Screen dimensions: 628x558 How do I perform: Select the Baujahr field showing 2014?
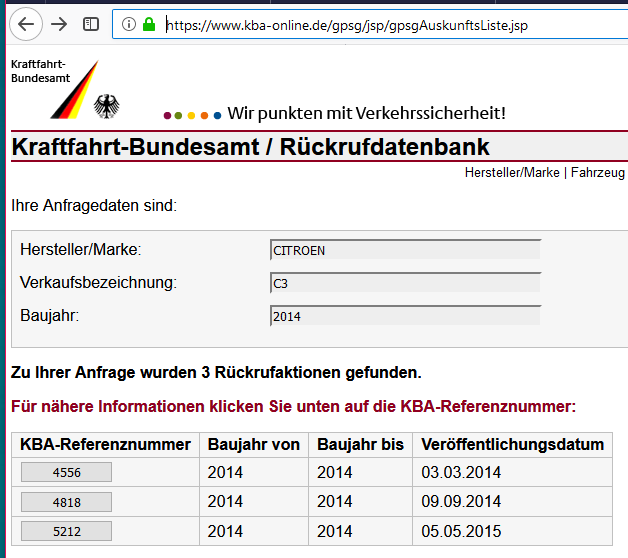coord(405,316)
